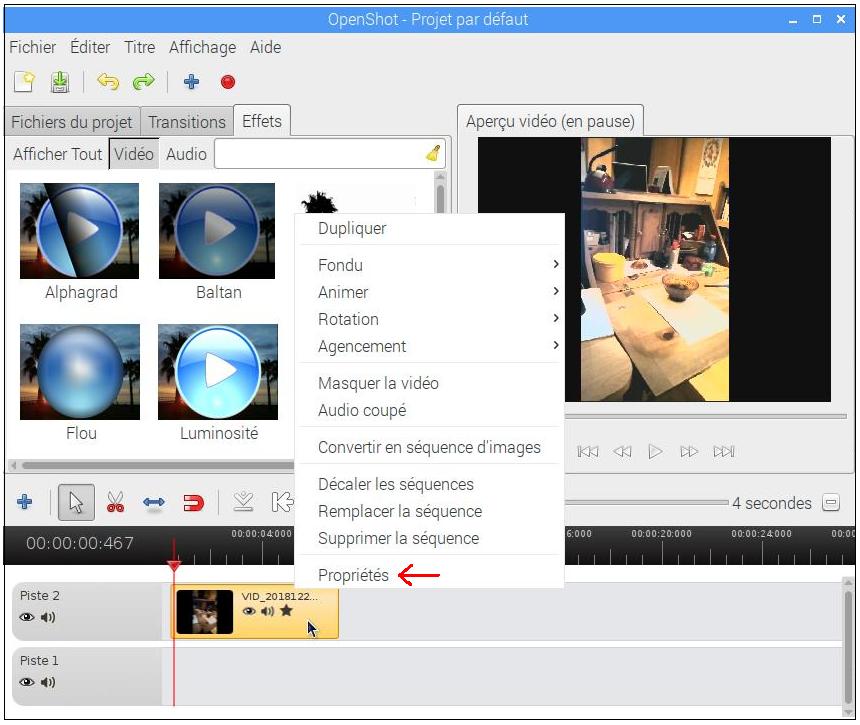Switch to Fichiers du projet tab
Viewport: 860px width, 725px height.
pyautogui.click(x=72, y=122)
